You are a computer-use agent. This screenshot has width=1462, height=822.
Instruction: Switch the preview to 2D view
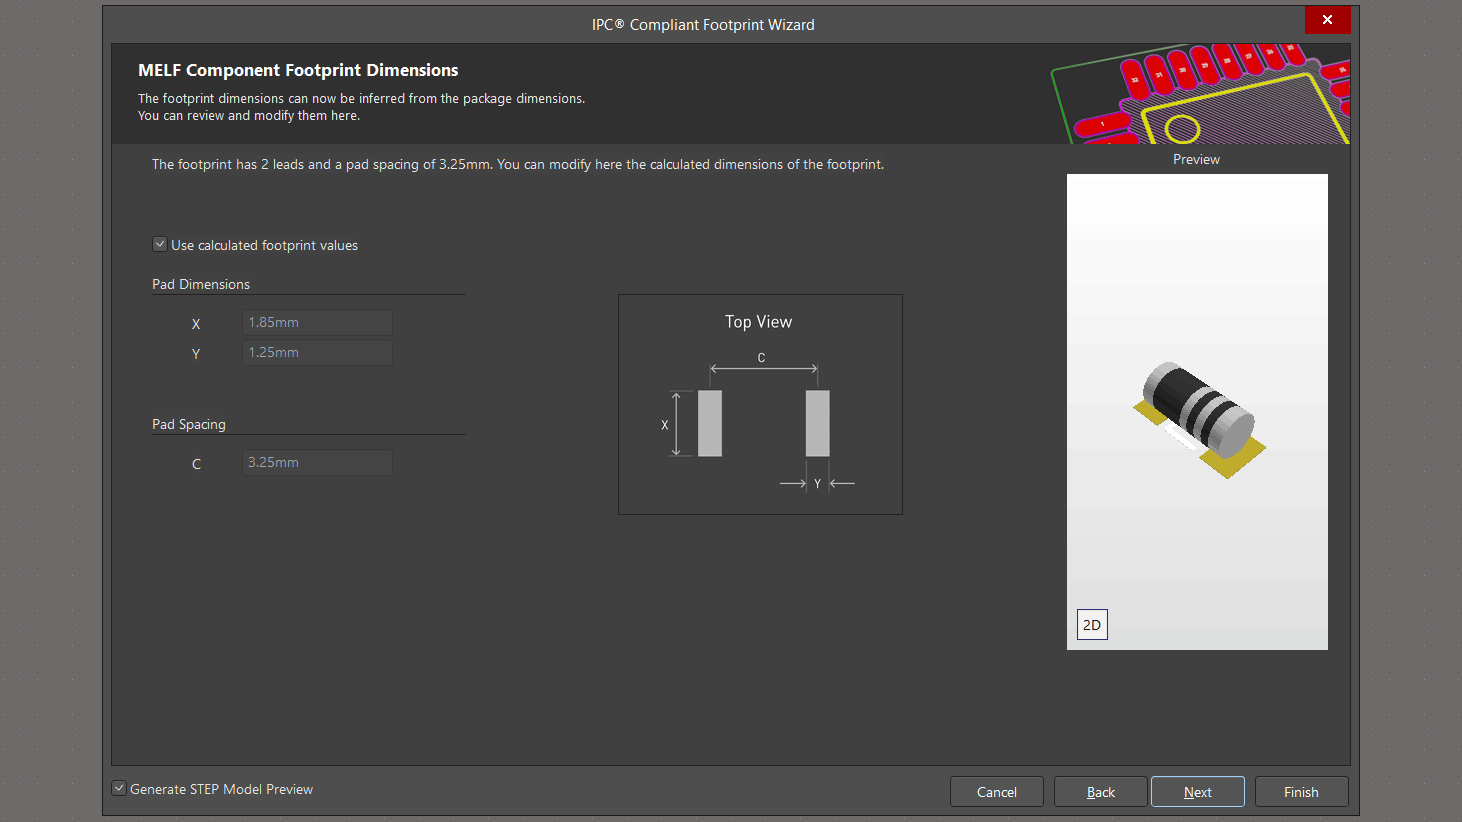(1092, 625)
